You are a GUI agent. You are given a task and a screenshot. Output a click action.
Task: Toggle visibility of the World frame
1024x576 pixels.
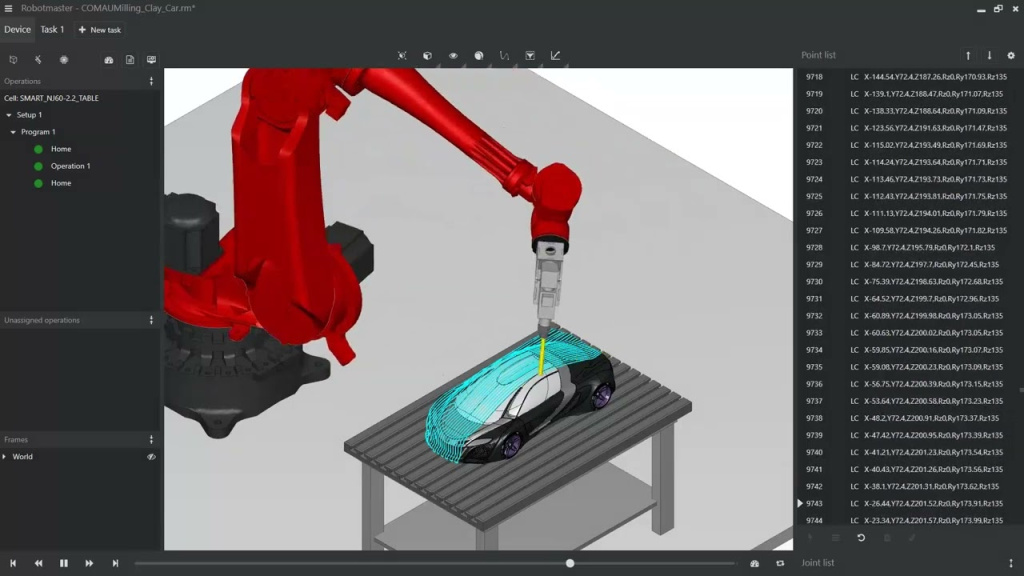point(151,457)
